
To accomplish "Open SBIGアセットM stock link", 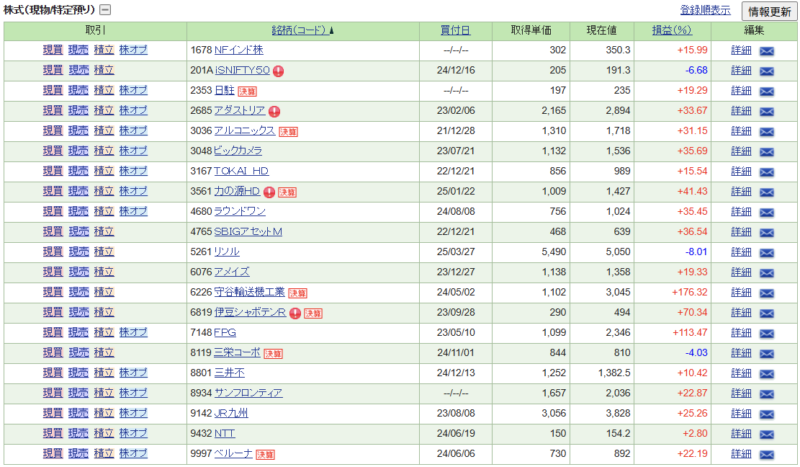I will [x=248, y=232].
